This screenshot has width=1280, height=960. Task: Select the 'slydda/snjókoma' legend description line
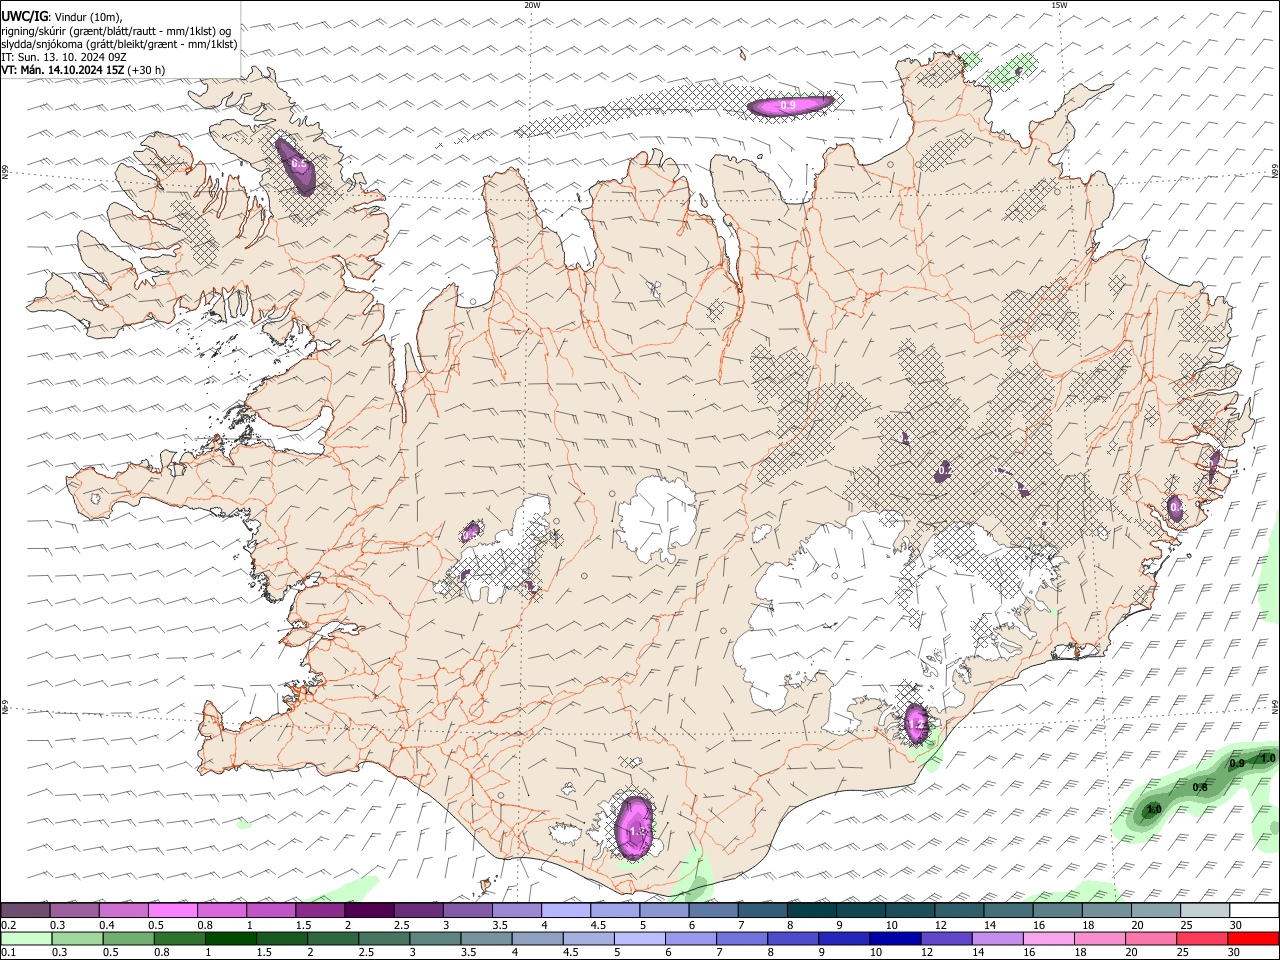coord(119,44)
